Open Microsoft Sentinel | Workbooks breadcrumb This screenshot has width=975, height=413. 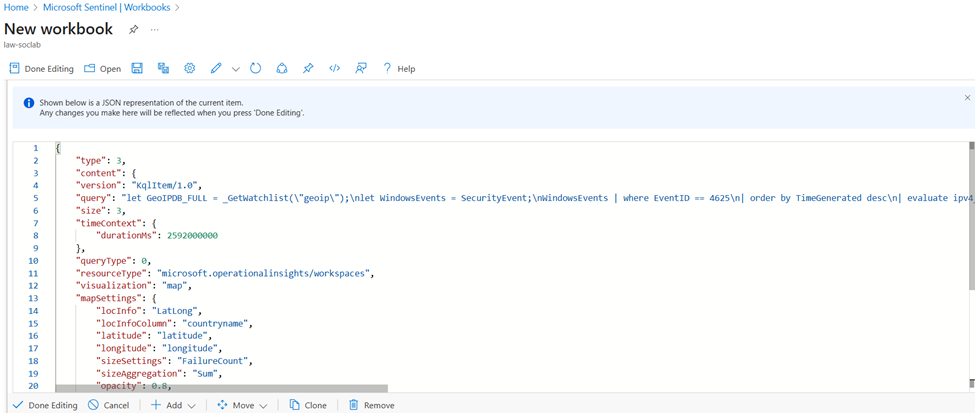tap(107, 8)
